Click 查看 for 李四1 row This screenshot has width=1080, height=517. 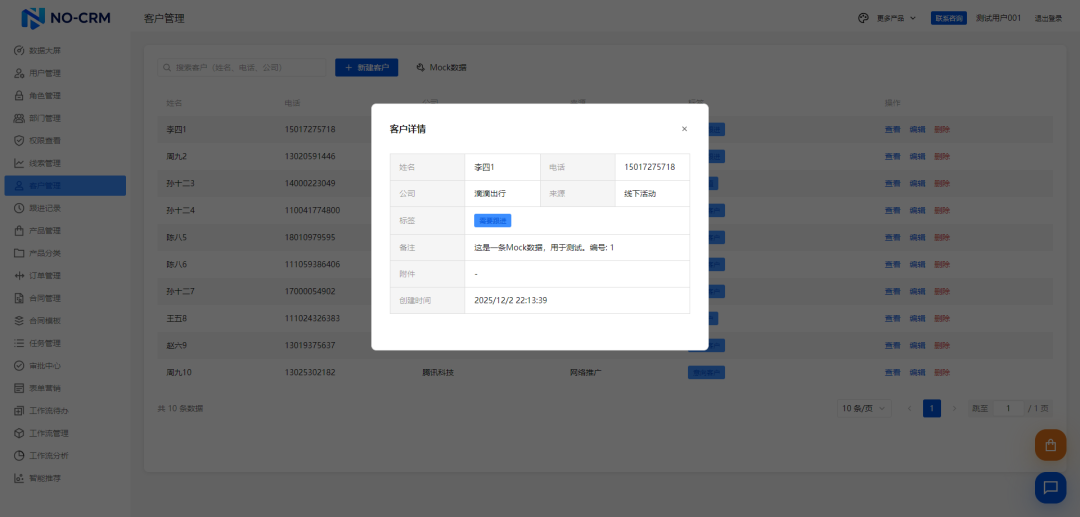892,129
